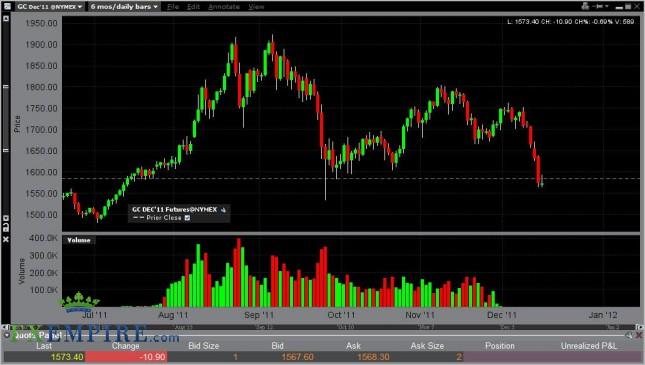The image size is (645, 365).
Task: Minimize the chart window
Action: [619, 7]
